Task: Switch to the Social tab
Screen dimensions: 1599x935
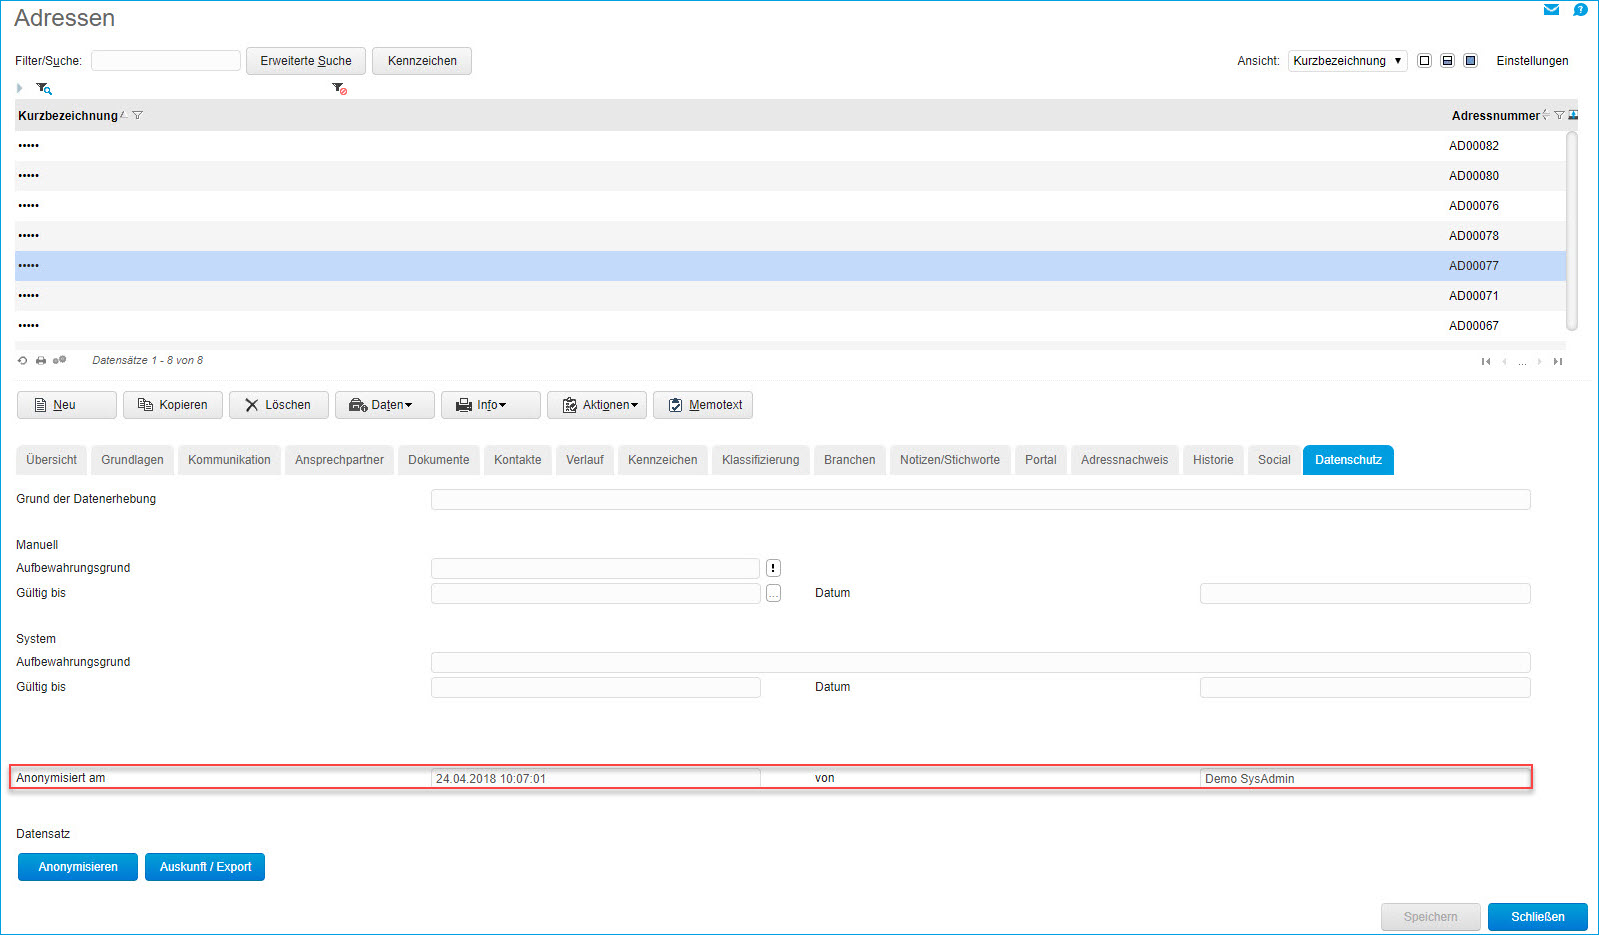Action: pos(1274,460)
